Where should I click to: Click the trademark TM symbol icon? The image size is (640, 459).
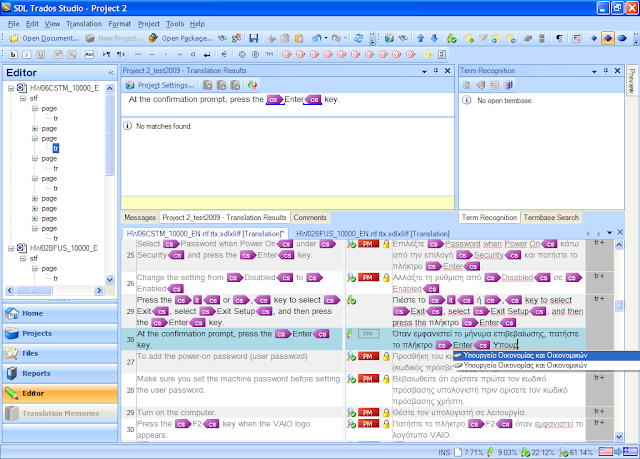click(269, 54)
